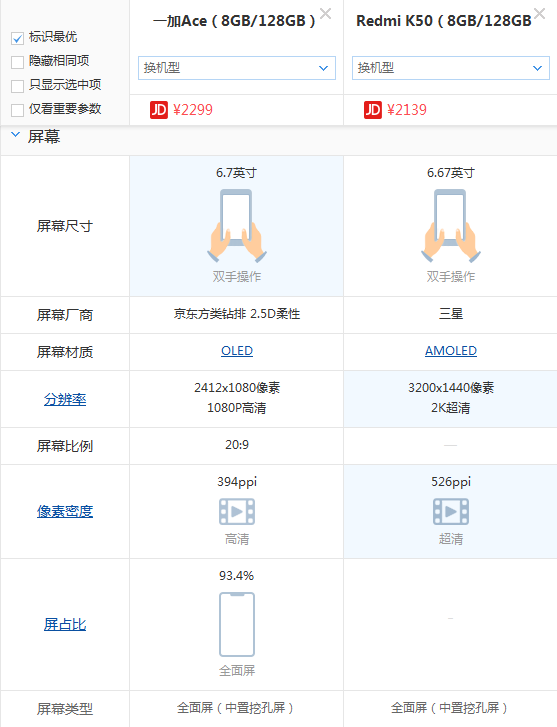Open the OLED material link
Image resolution: width=557 pixels, height=727 pixels.
pyautogui.click(x=237, y=351)
